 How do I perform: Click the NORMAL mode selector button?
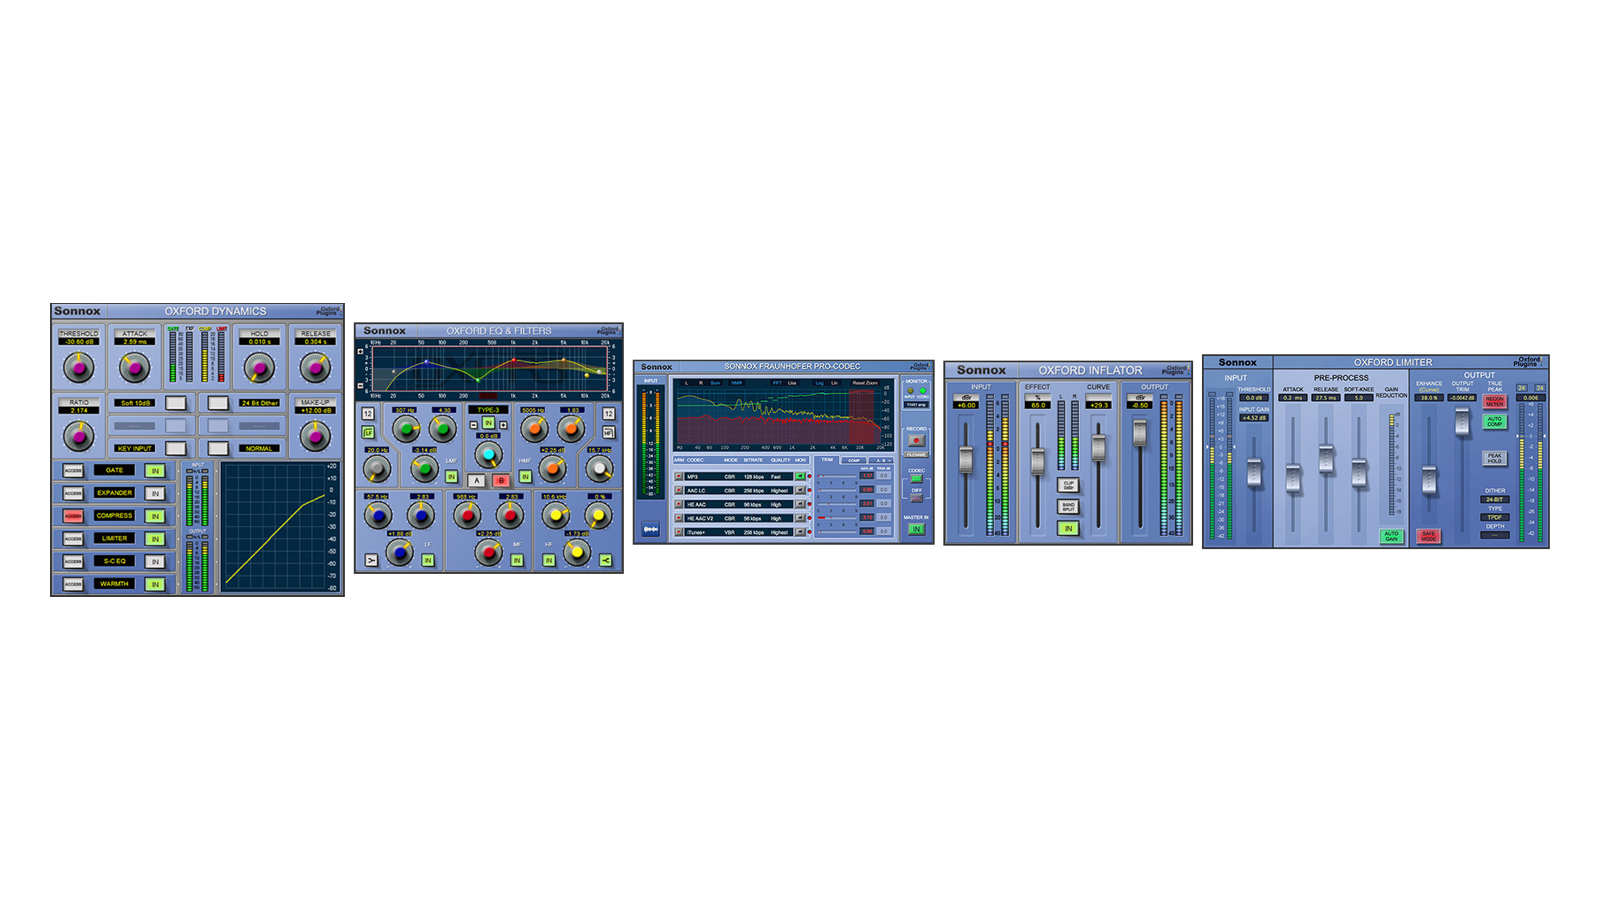pyautogui.click(x=218, y=448)
